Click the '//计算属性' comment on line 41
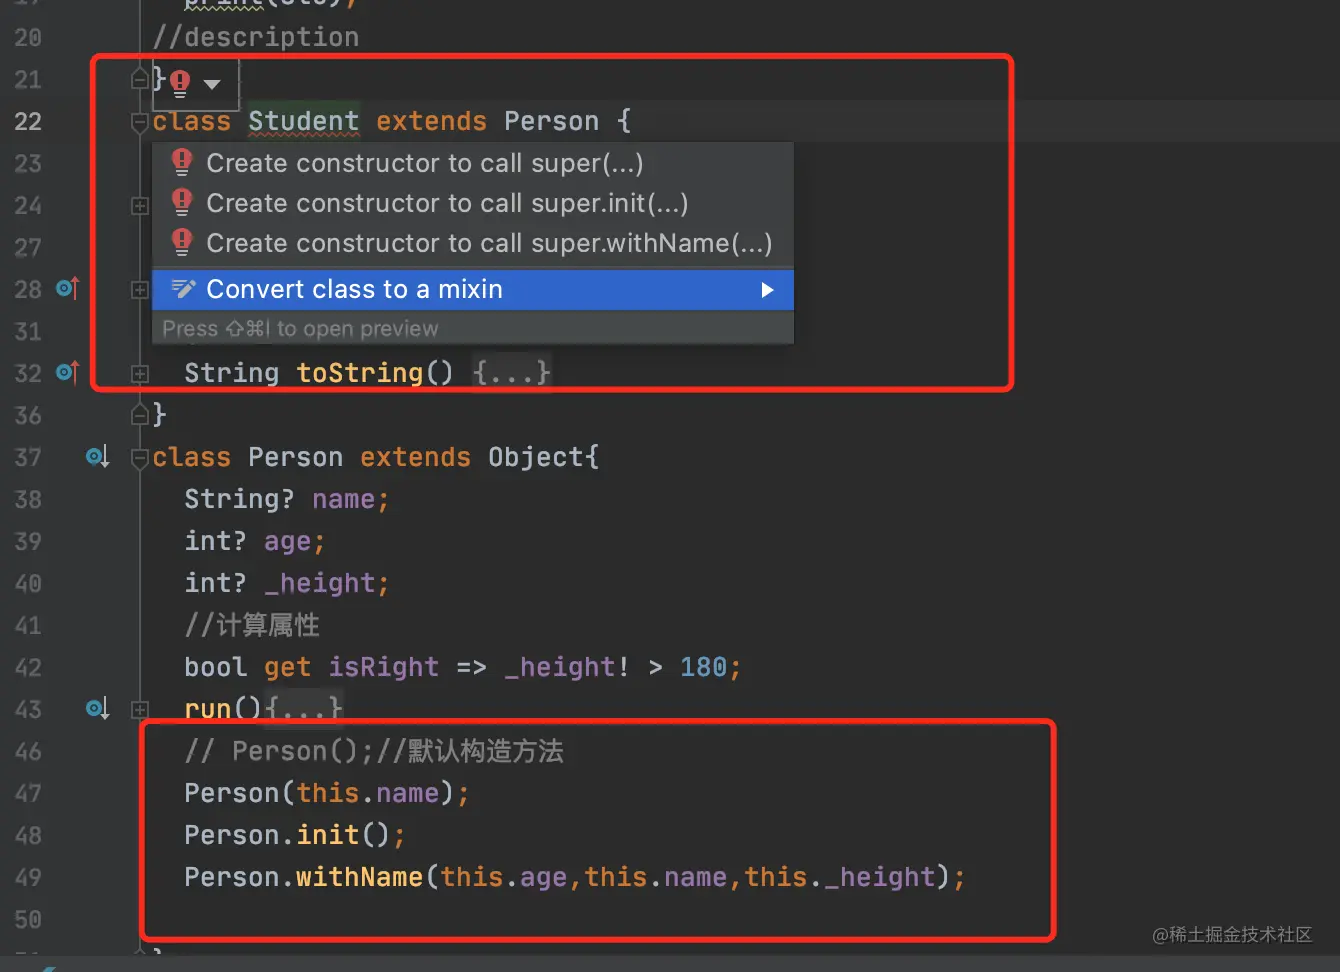Screen dimensions: 1340x972 click(252, 625)
